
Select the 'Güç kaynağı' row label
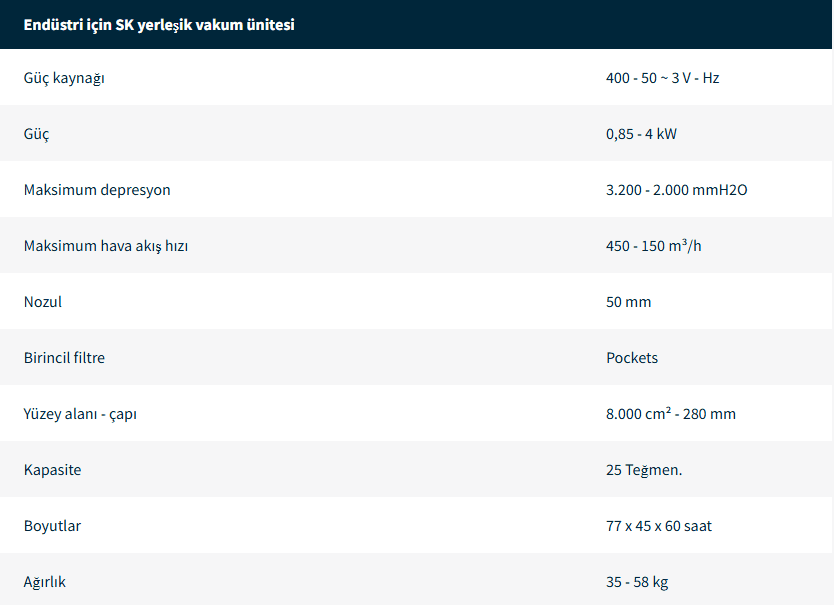coord(64,78)
